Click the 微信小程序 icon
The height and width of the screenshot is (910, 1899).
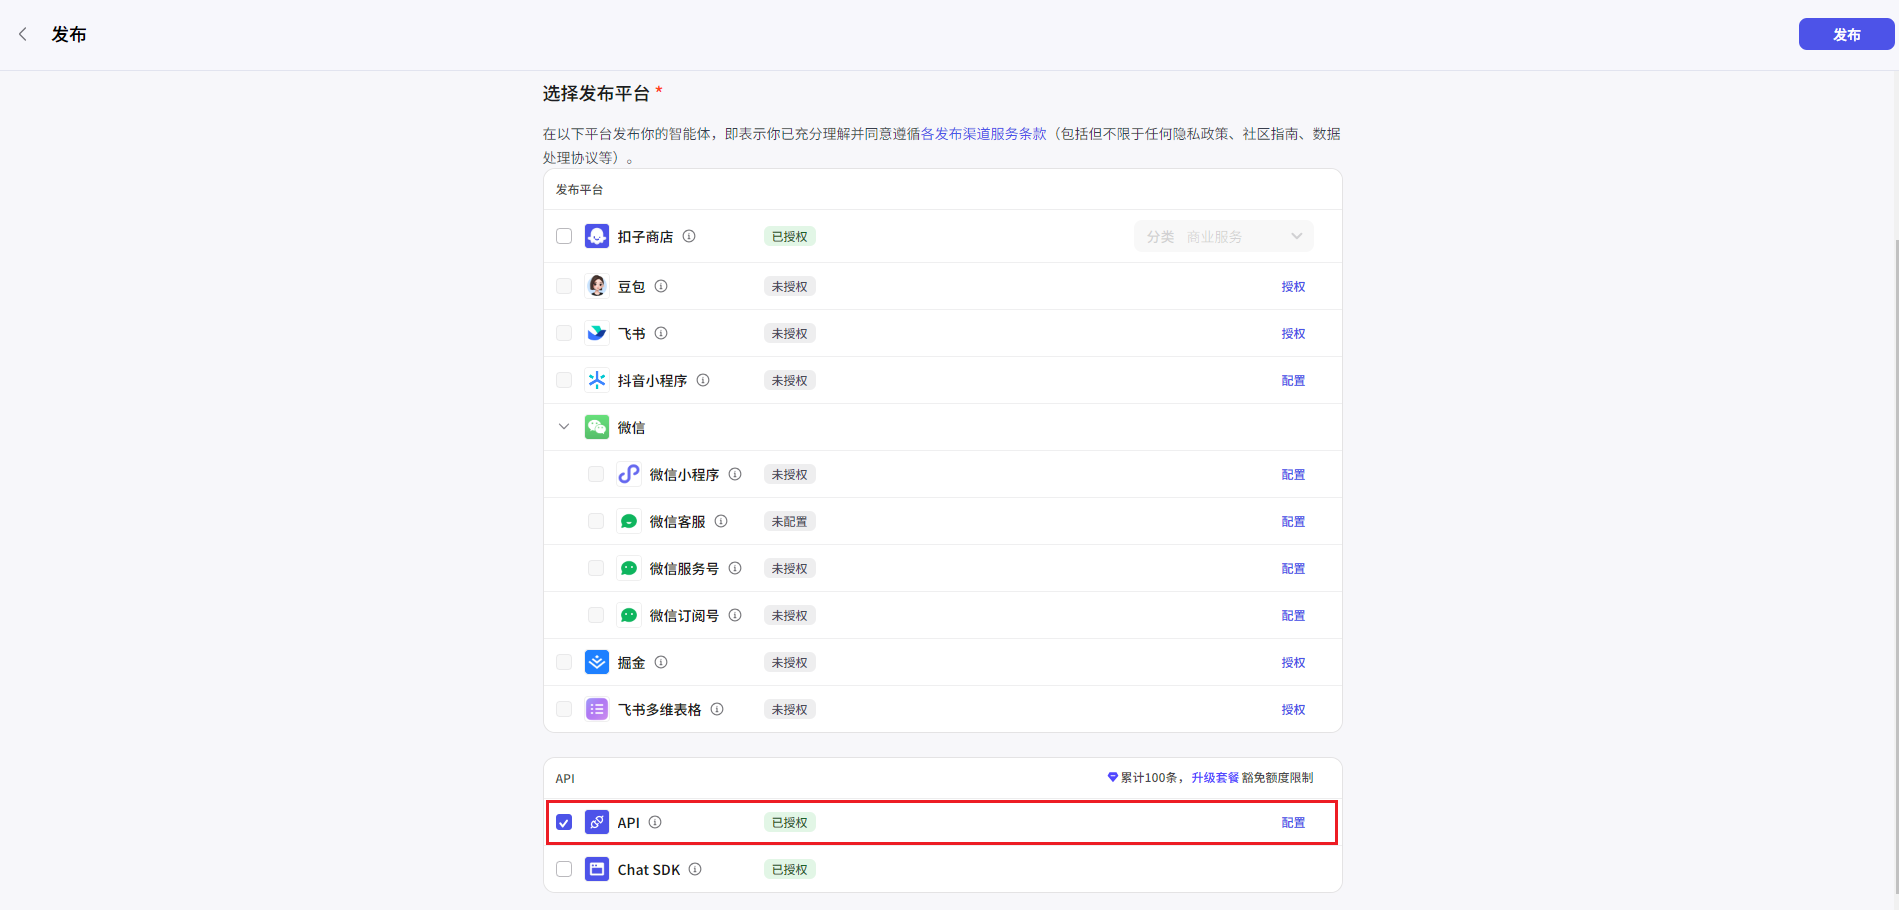tap(629, 474)
